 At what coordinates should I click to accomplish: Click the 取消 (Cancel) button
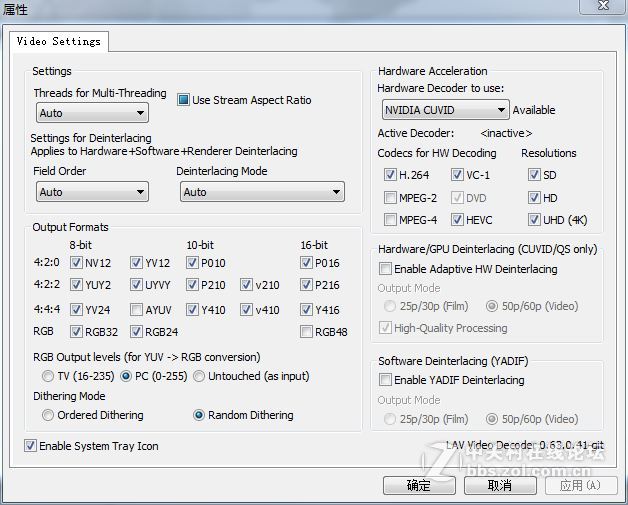tap(499, 485)
